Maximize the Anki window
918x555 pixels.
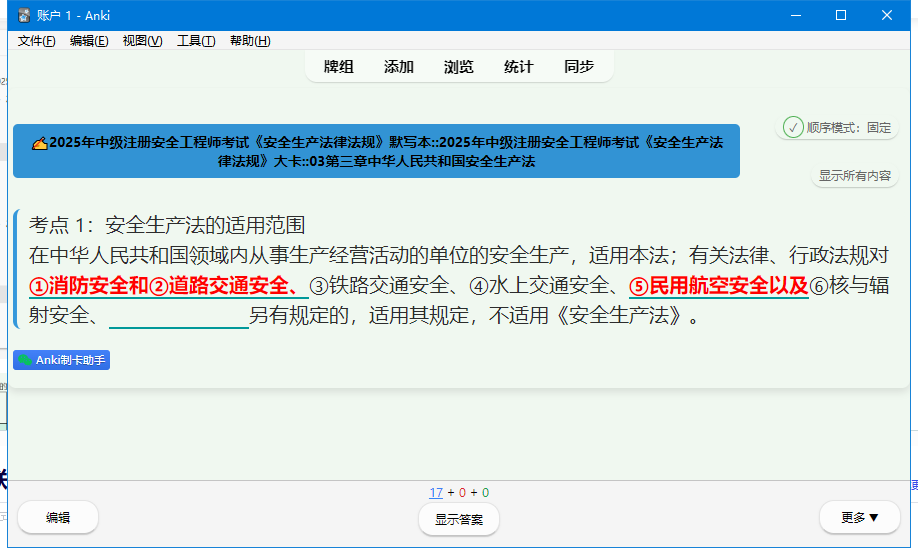tap(841, 16)
